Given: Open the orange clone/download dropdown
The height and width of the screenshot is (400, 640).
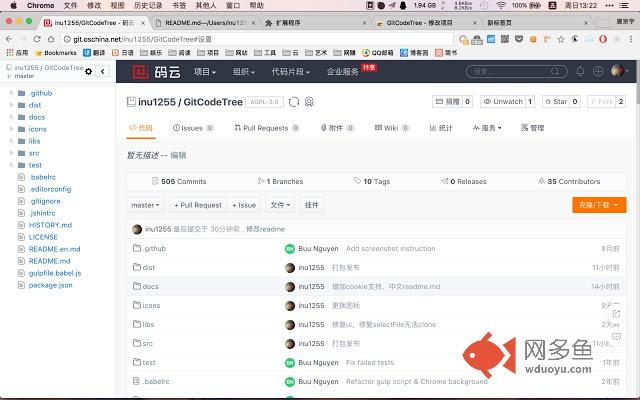Looking at the screenshot, I should coord(600,205).
